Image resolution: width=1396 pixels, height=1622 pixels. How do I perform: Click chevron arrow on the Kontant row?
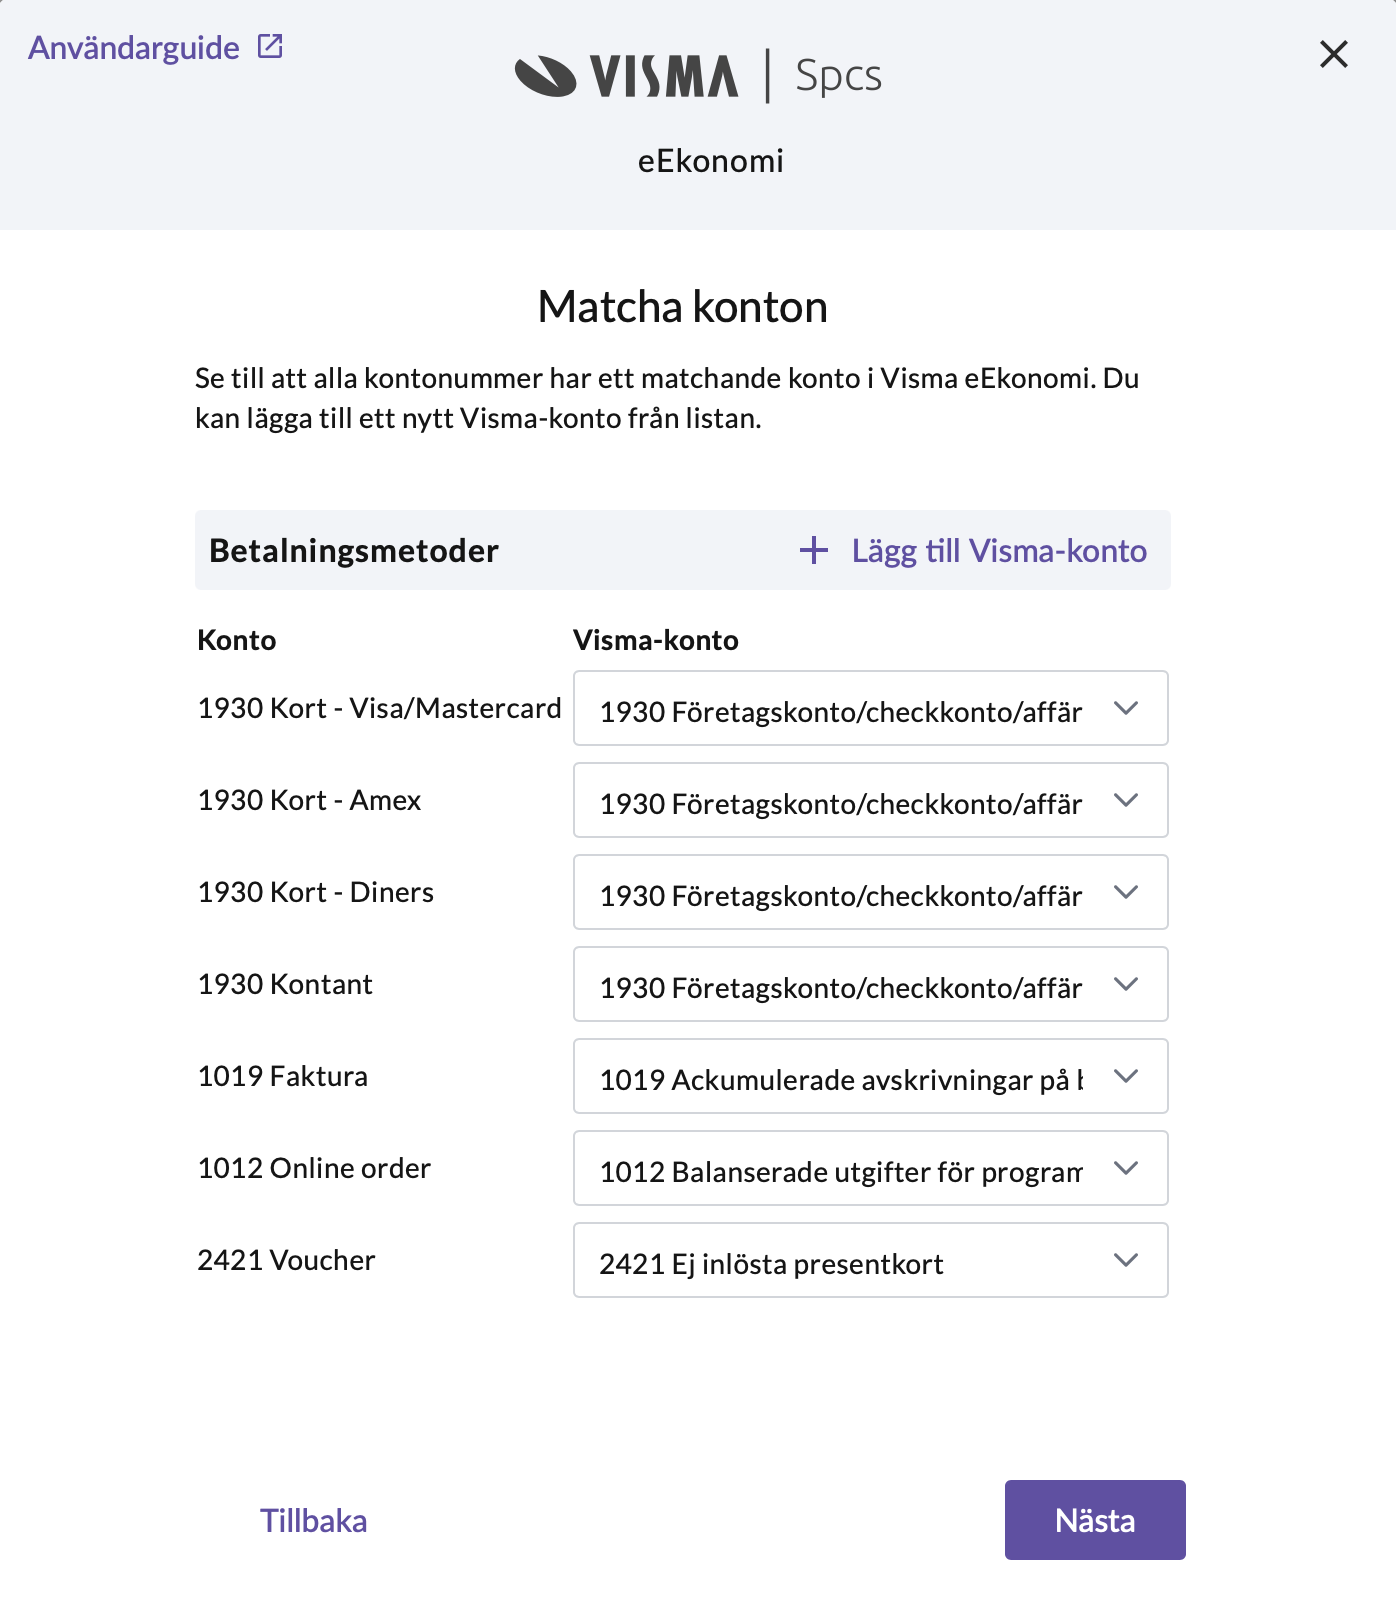coord(1126,984)
